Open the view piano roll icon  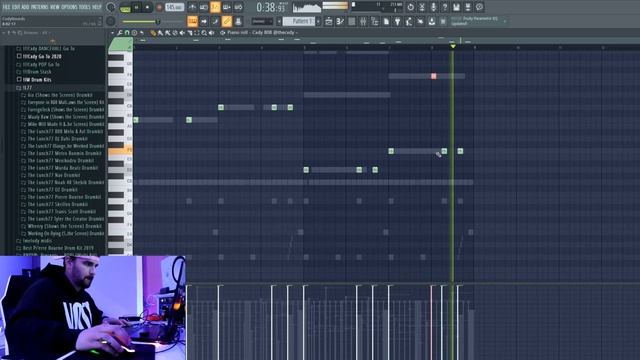coord(340,21)
